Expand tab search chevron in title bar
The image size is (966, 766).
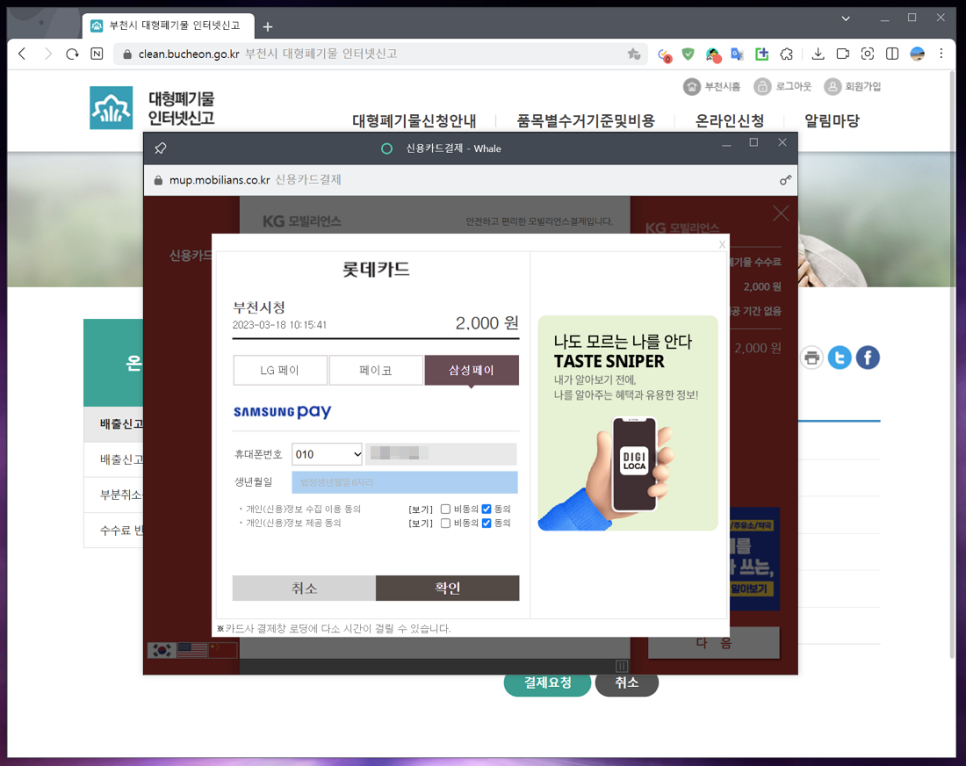[x=846, y=18]
